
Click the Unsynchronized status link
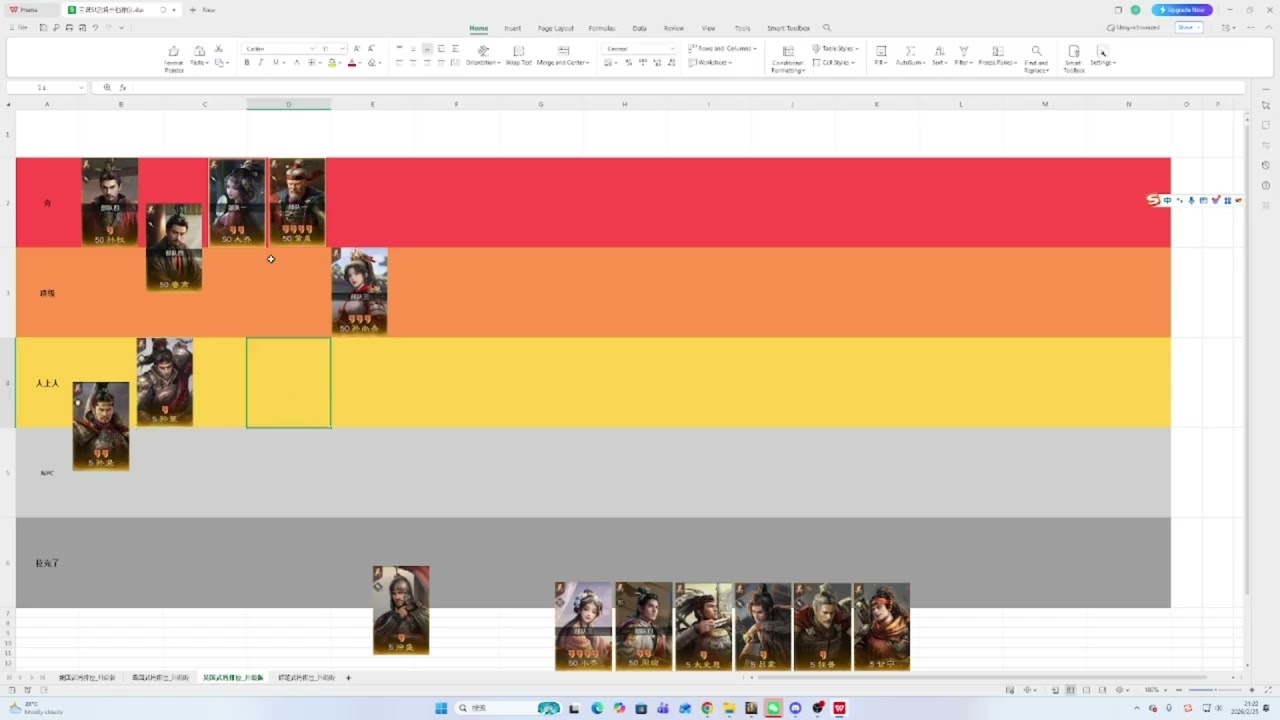click(x=1134, y=28)
